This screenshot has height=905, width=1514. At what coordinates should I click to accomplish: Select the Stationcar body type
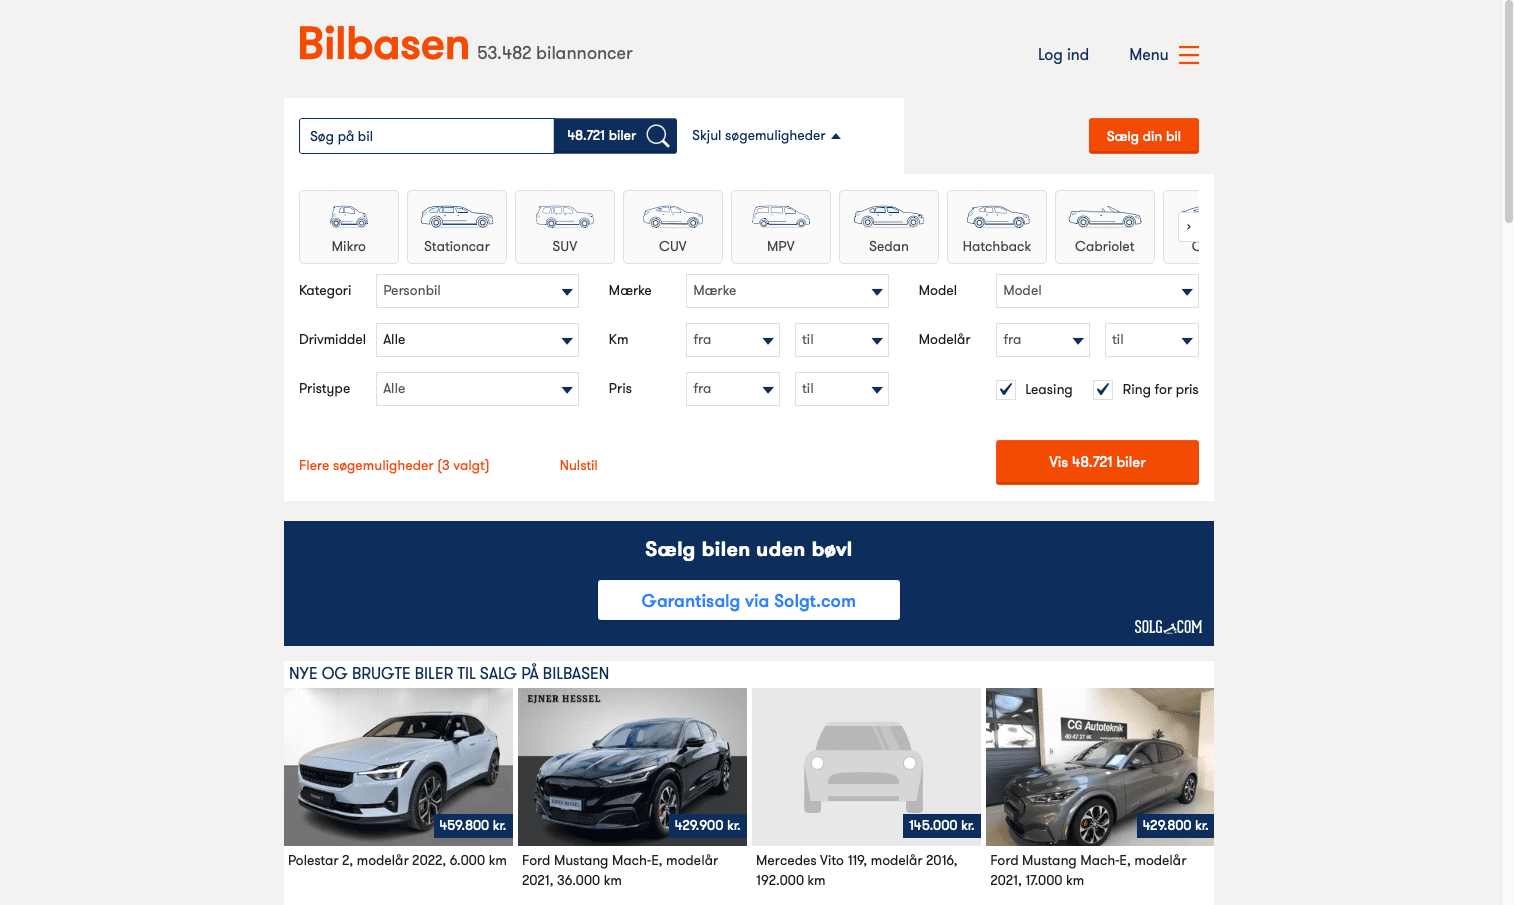coord(456,227)
